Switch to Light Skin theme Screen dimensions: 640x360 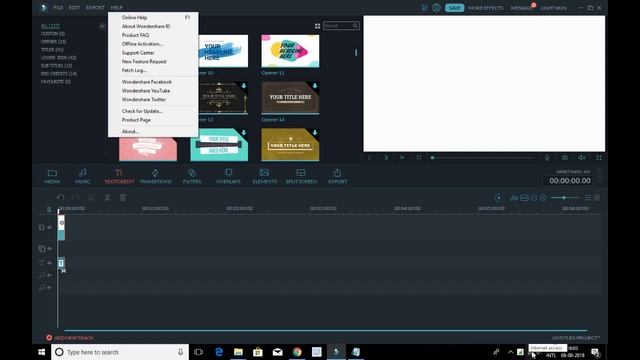[x=553, y=8]
